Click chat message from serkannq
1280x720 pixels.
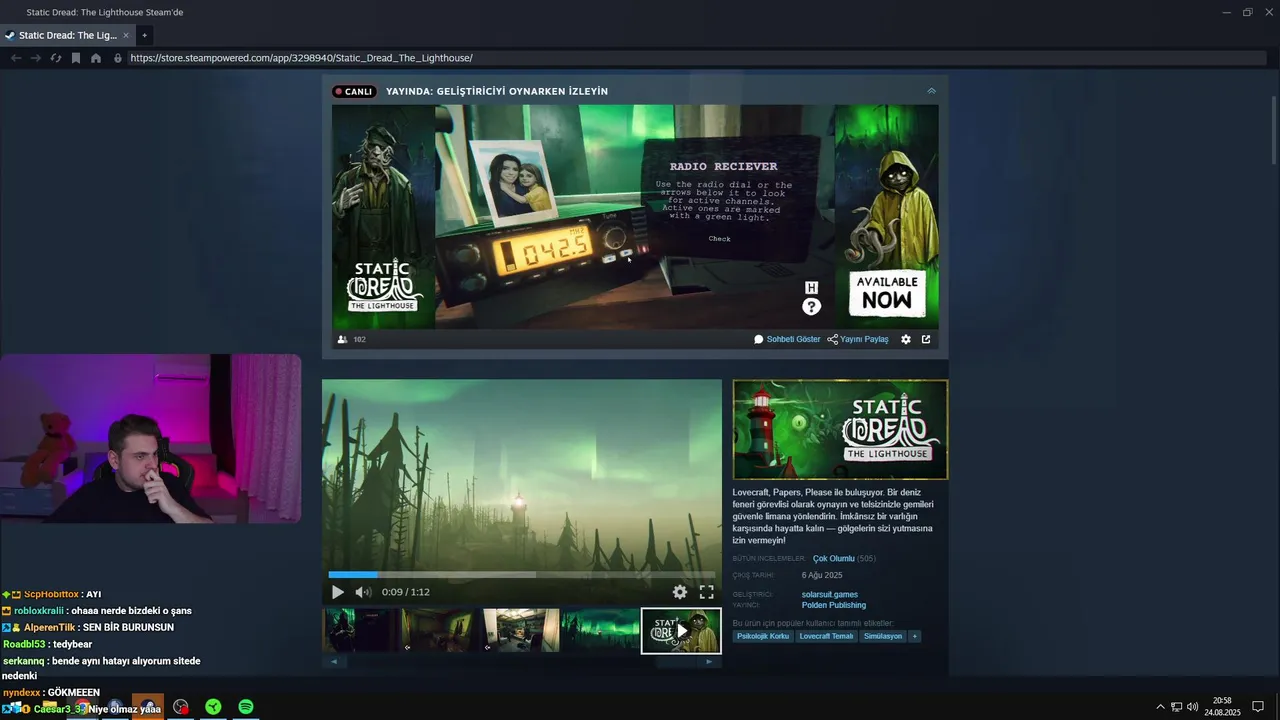101,668
